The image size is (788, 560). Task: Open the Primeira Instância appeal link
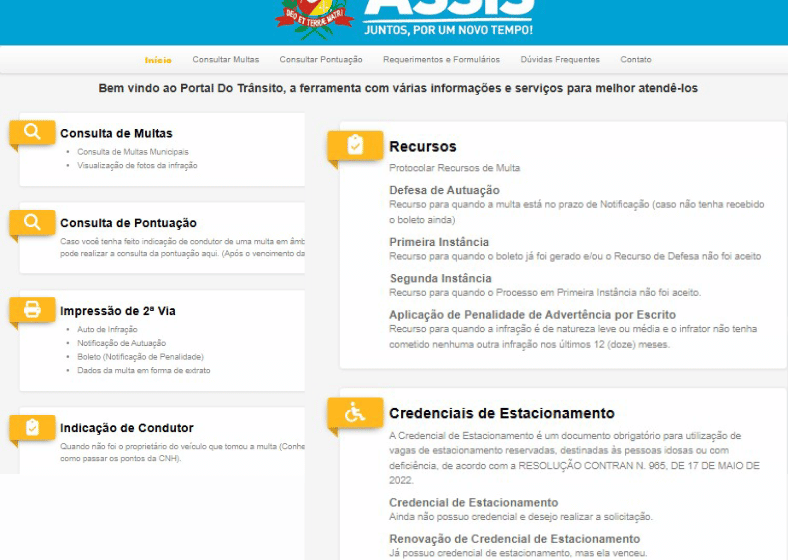[439, 242]
